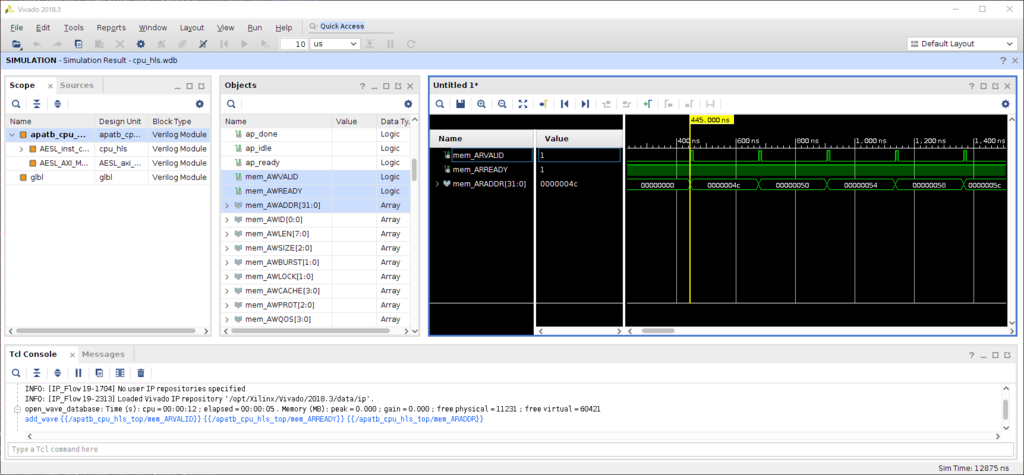Expand all items in Scope panel
The width and height of the screenshot is (1024, 475).
(57, 104)
